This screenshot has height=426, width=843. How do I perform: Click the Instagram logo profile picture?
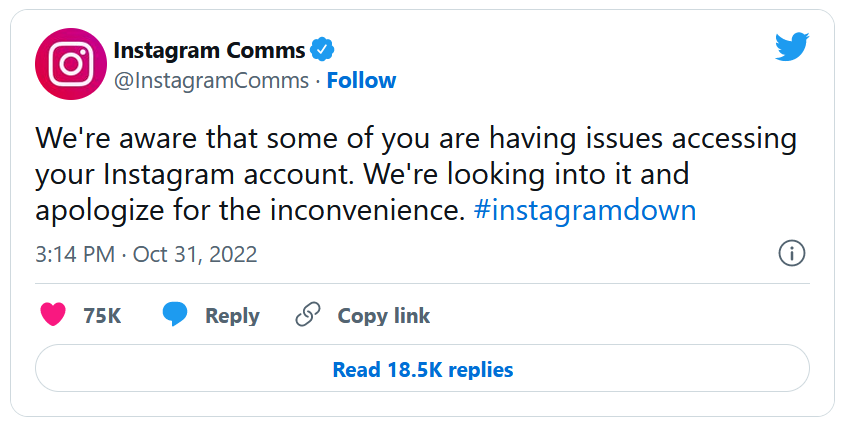71,63
